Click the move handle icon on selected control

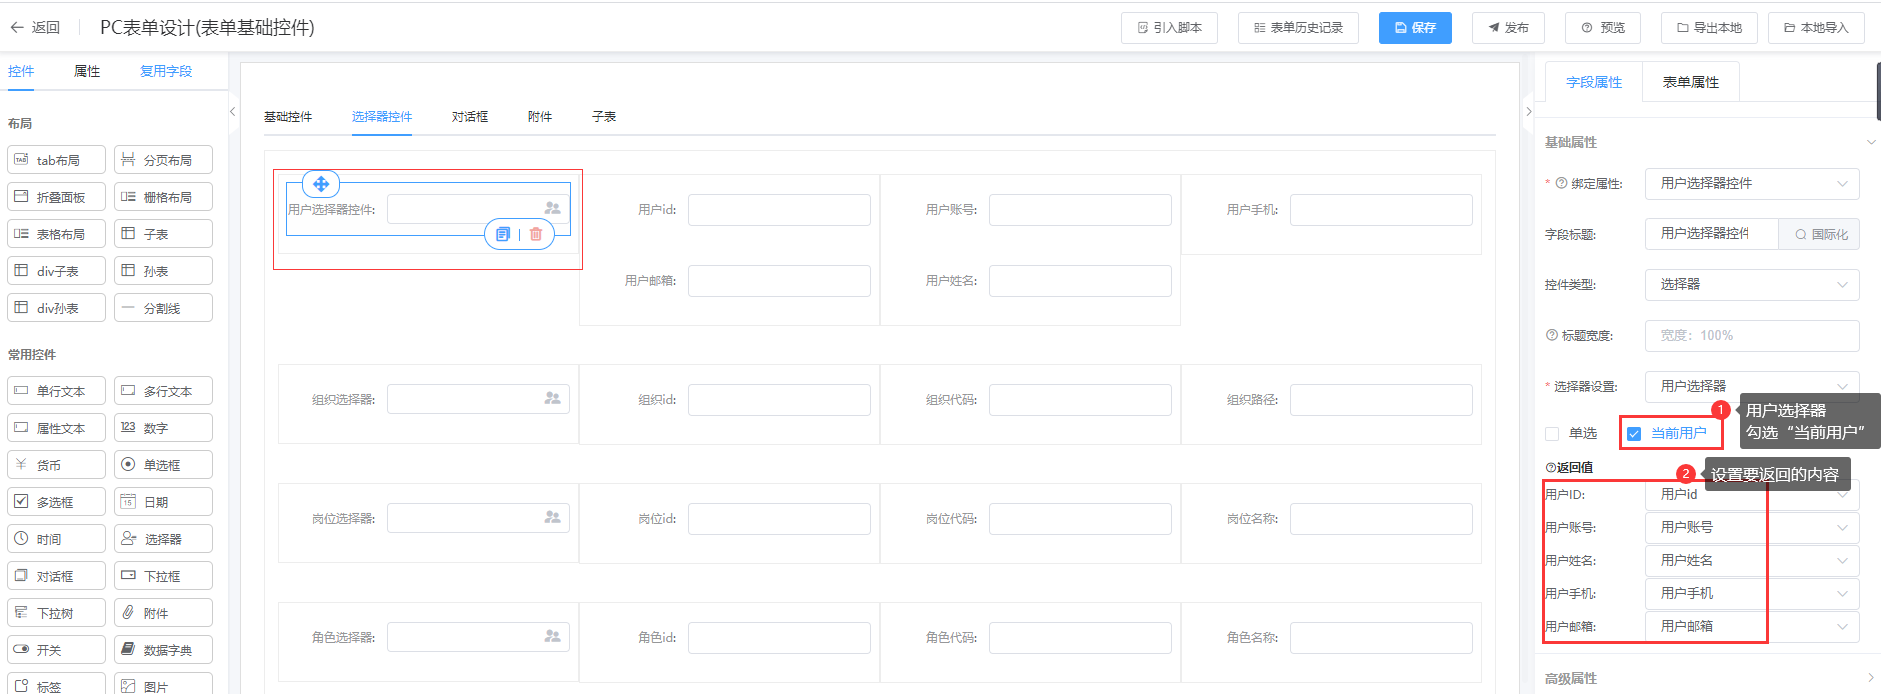(x=321, y=184)
